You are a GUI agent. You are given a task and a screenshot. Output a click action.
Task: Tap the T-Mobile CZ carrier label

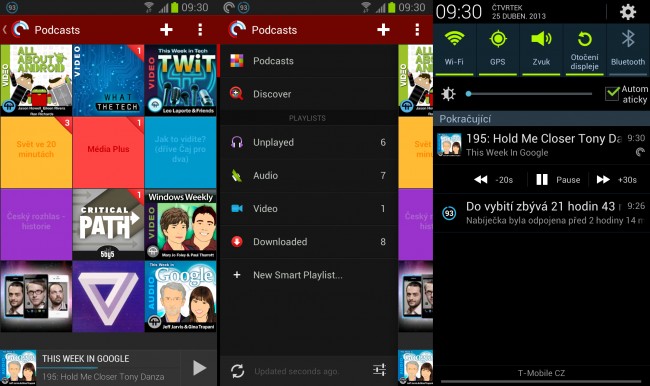tap(541, 373)
